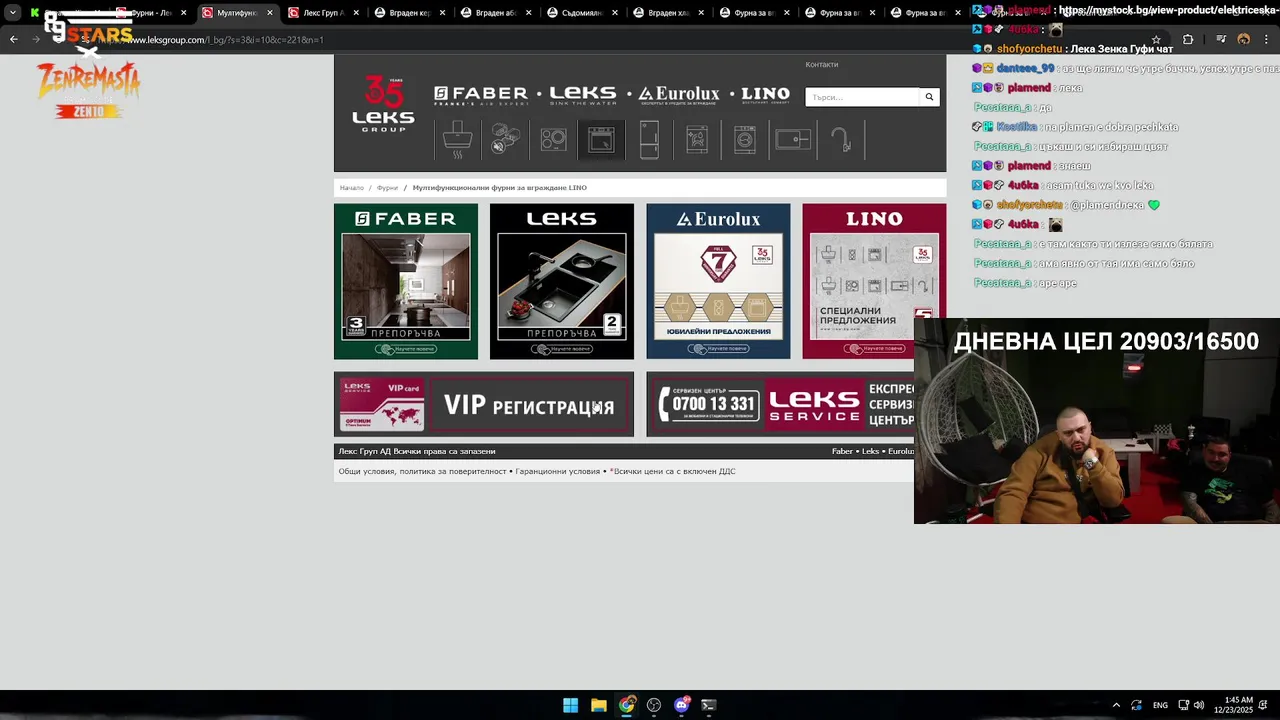Click the Гаранционни условия link
Viewport: 1280px width, 720px height.
pos(558,471)
